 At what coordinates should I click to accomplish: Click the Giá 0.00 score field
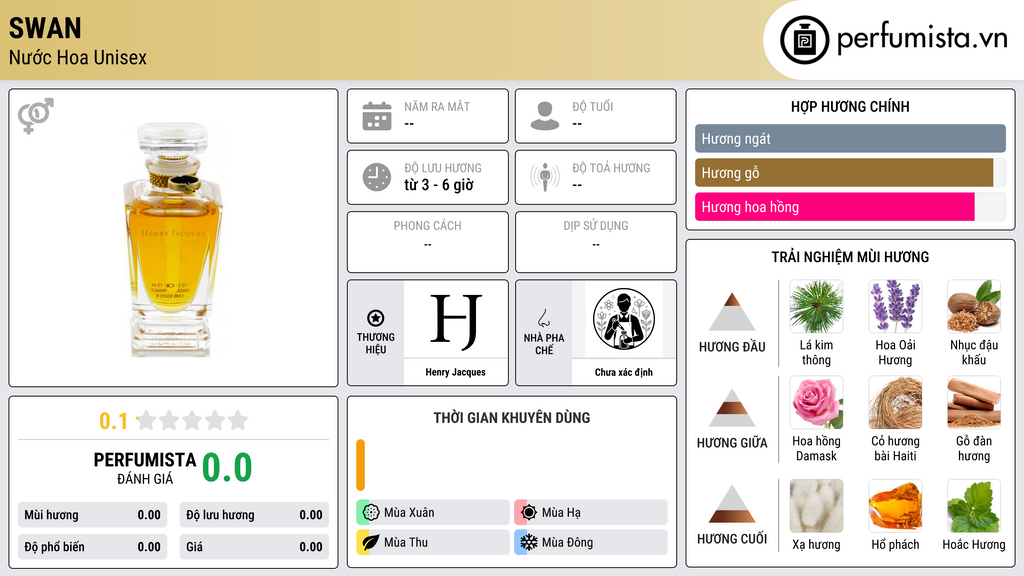pos(254,547)
